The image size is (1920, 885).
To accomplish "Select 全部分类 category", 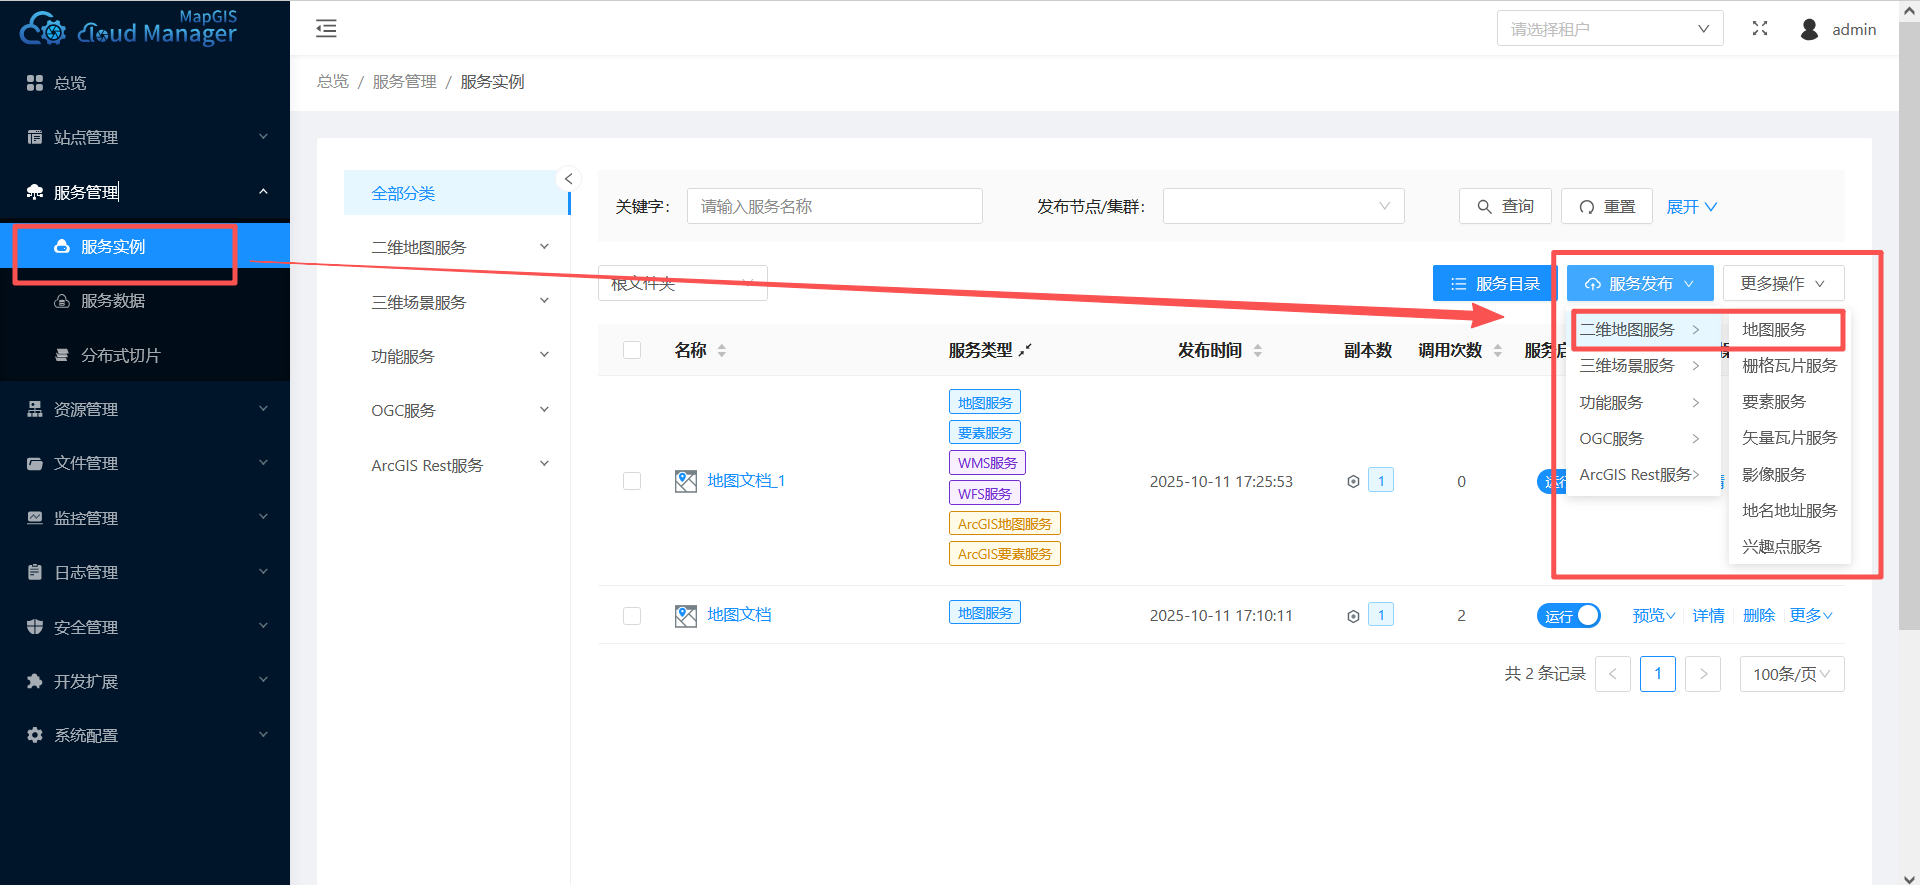I will coord(456,193).
